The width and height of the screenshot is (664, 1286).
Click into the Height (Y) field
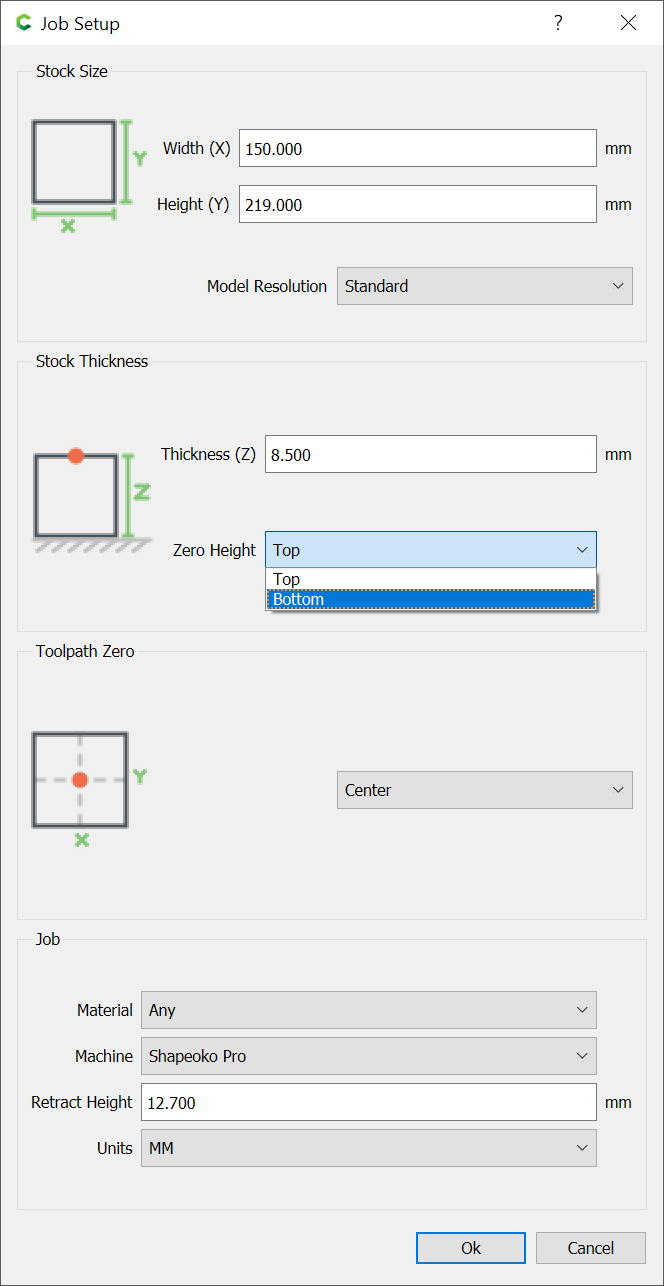(x=418, y=204)
